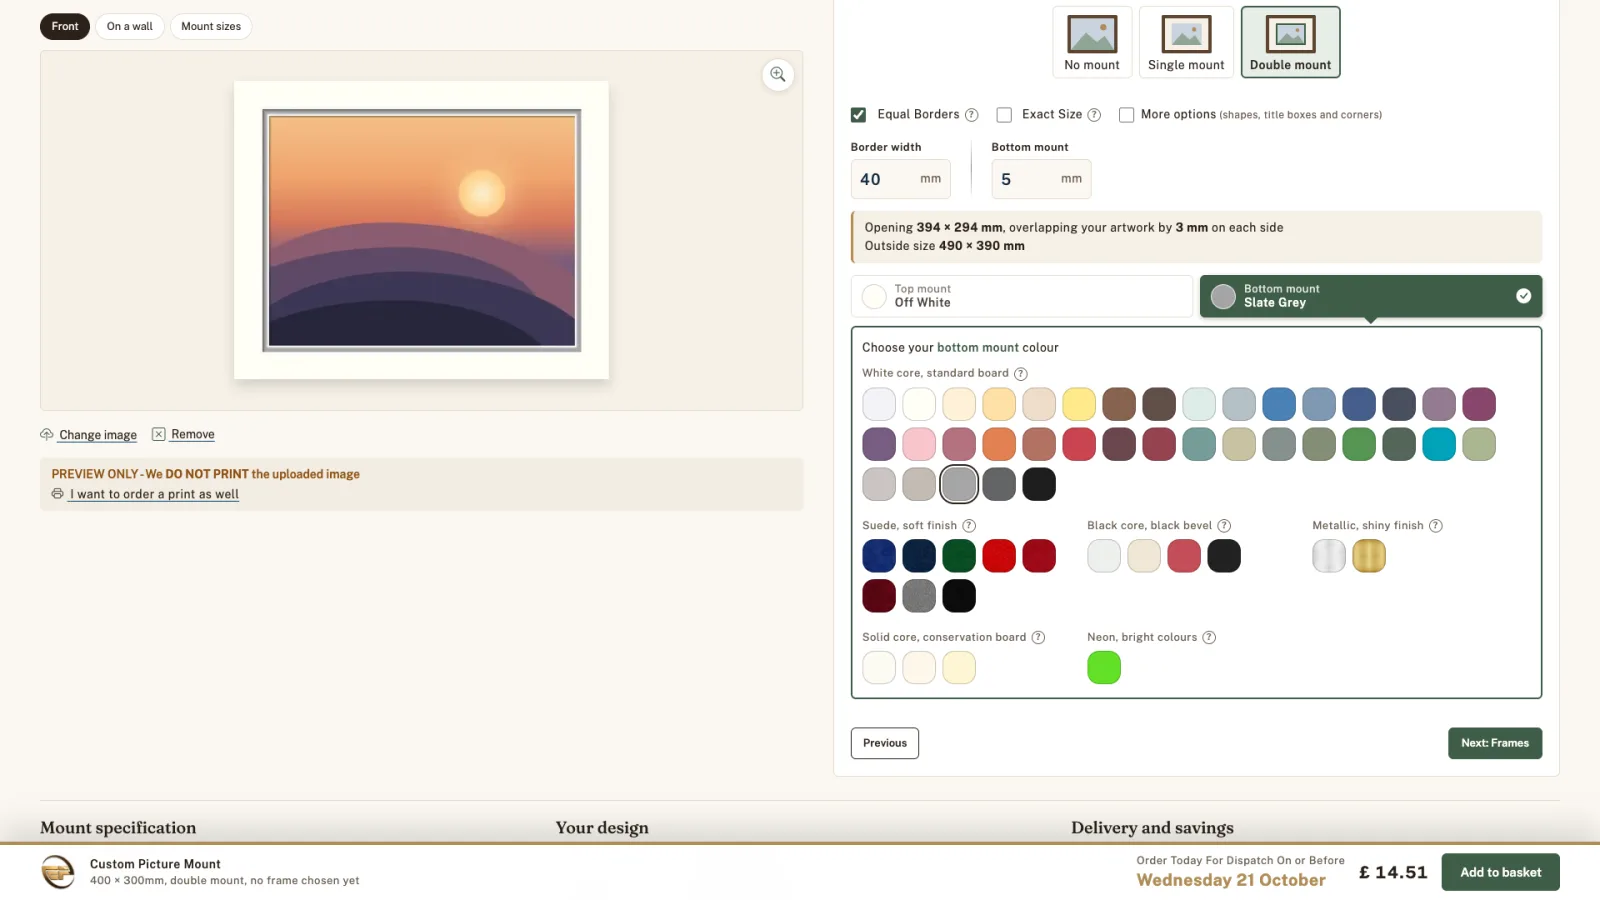Go back with the Previous button

pos(885,743)
